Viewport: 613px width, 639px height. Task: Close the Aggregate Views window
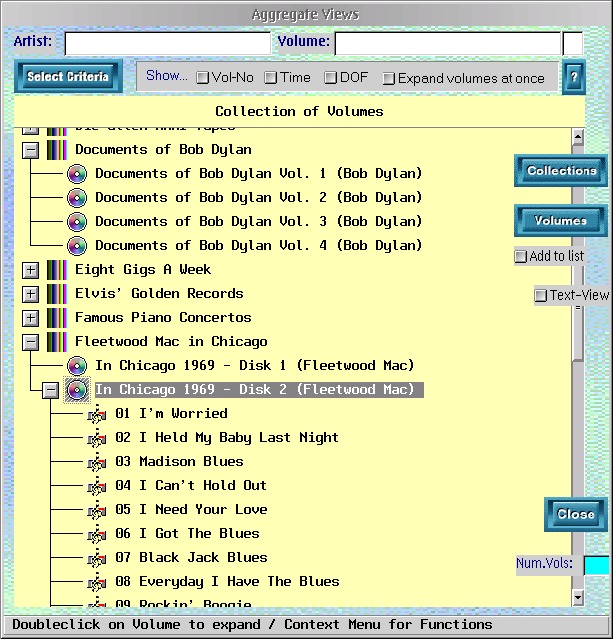pyautogui.click(x=576, y=514)
